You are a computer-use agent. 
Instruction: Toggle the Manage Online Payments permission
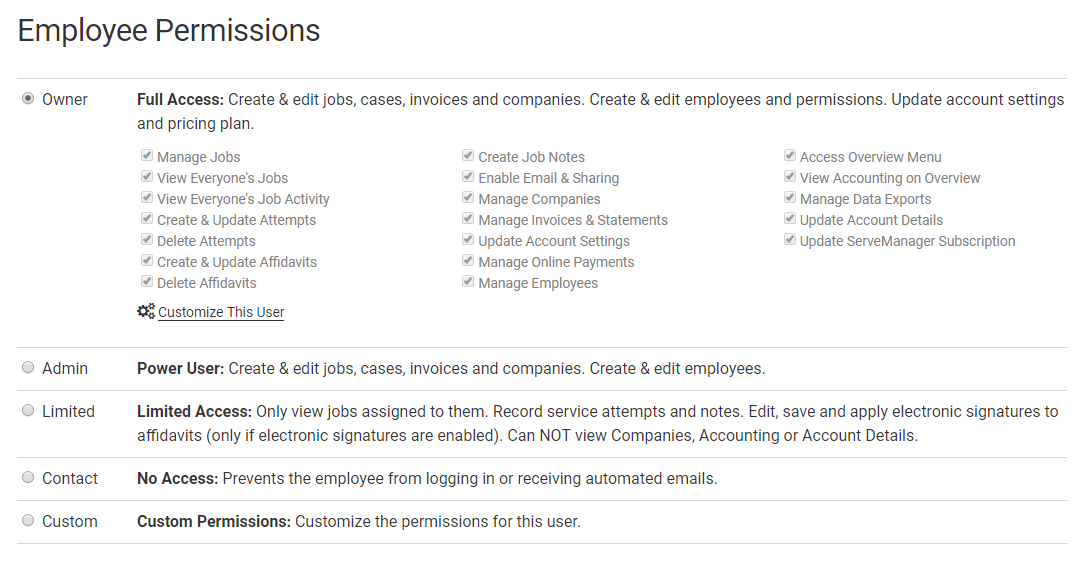point(467,260)
